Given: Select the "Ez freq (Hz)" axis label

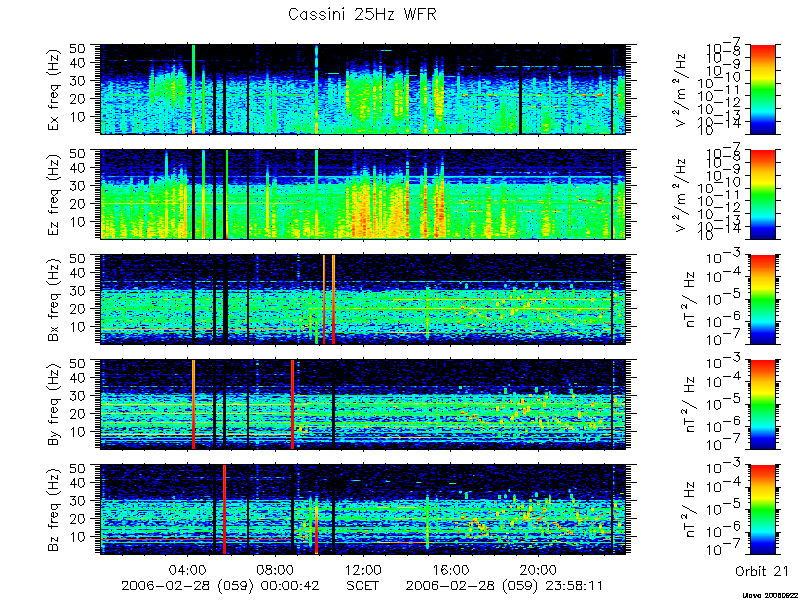Looking at the screenshot, I should (x=55, y=194).
